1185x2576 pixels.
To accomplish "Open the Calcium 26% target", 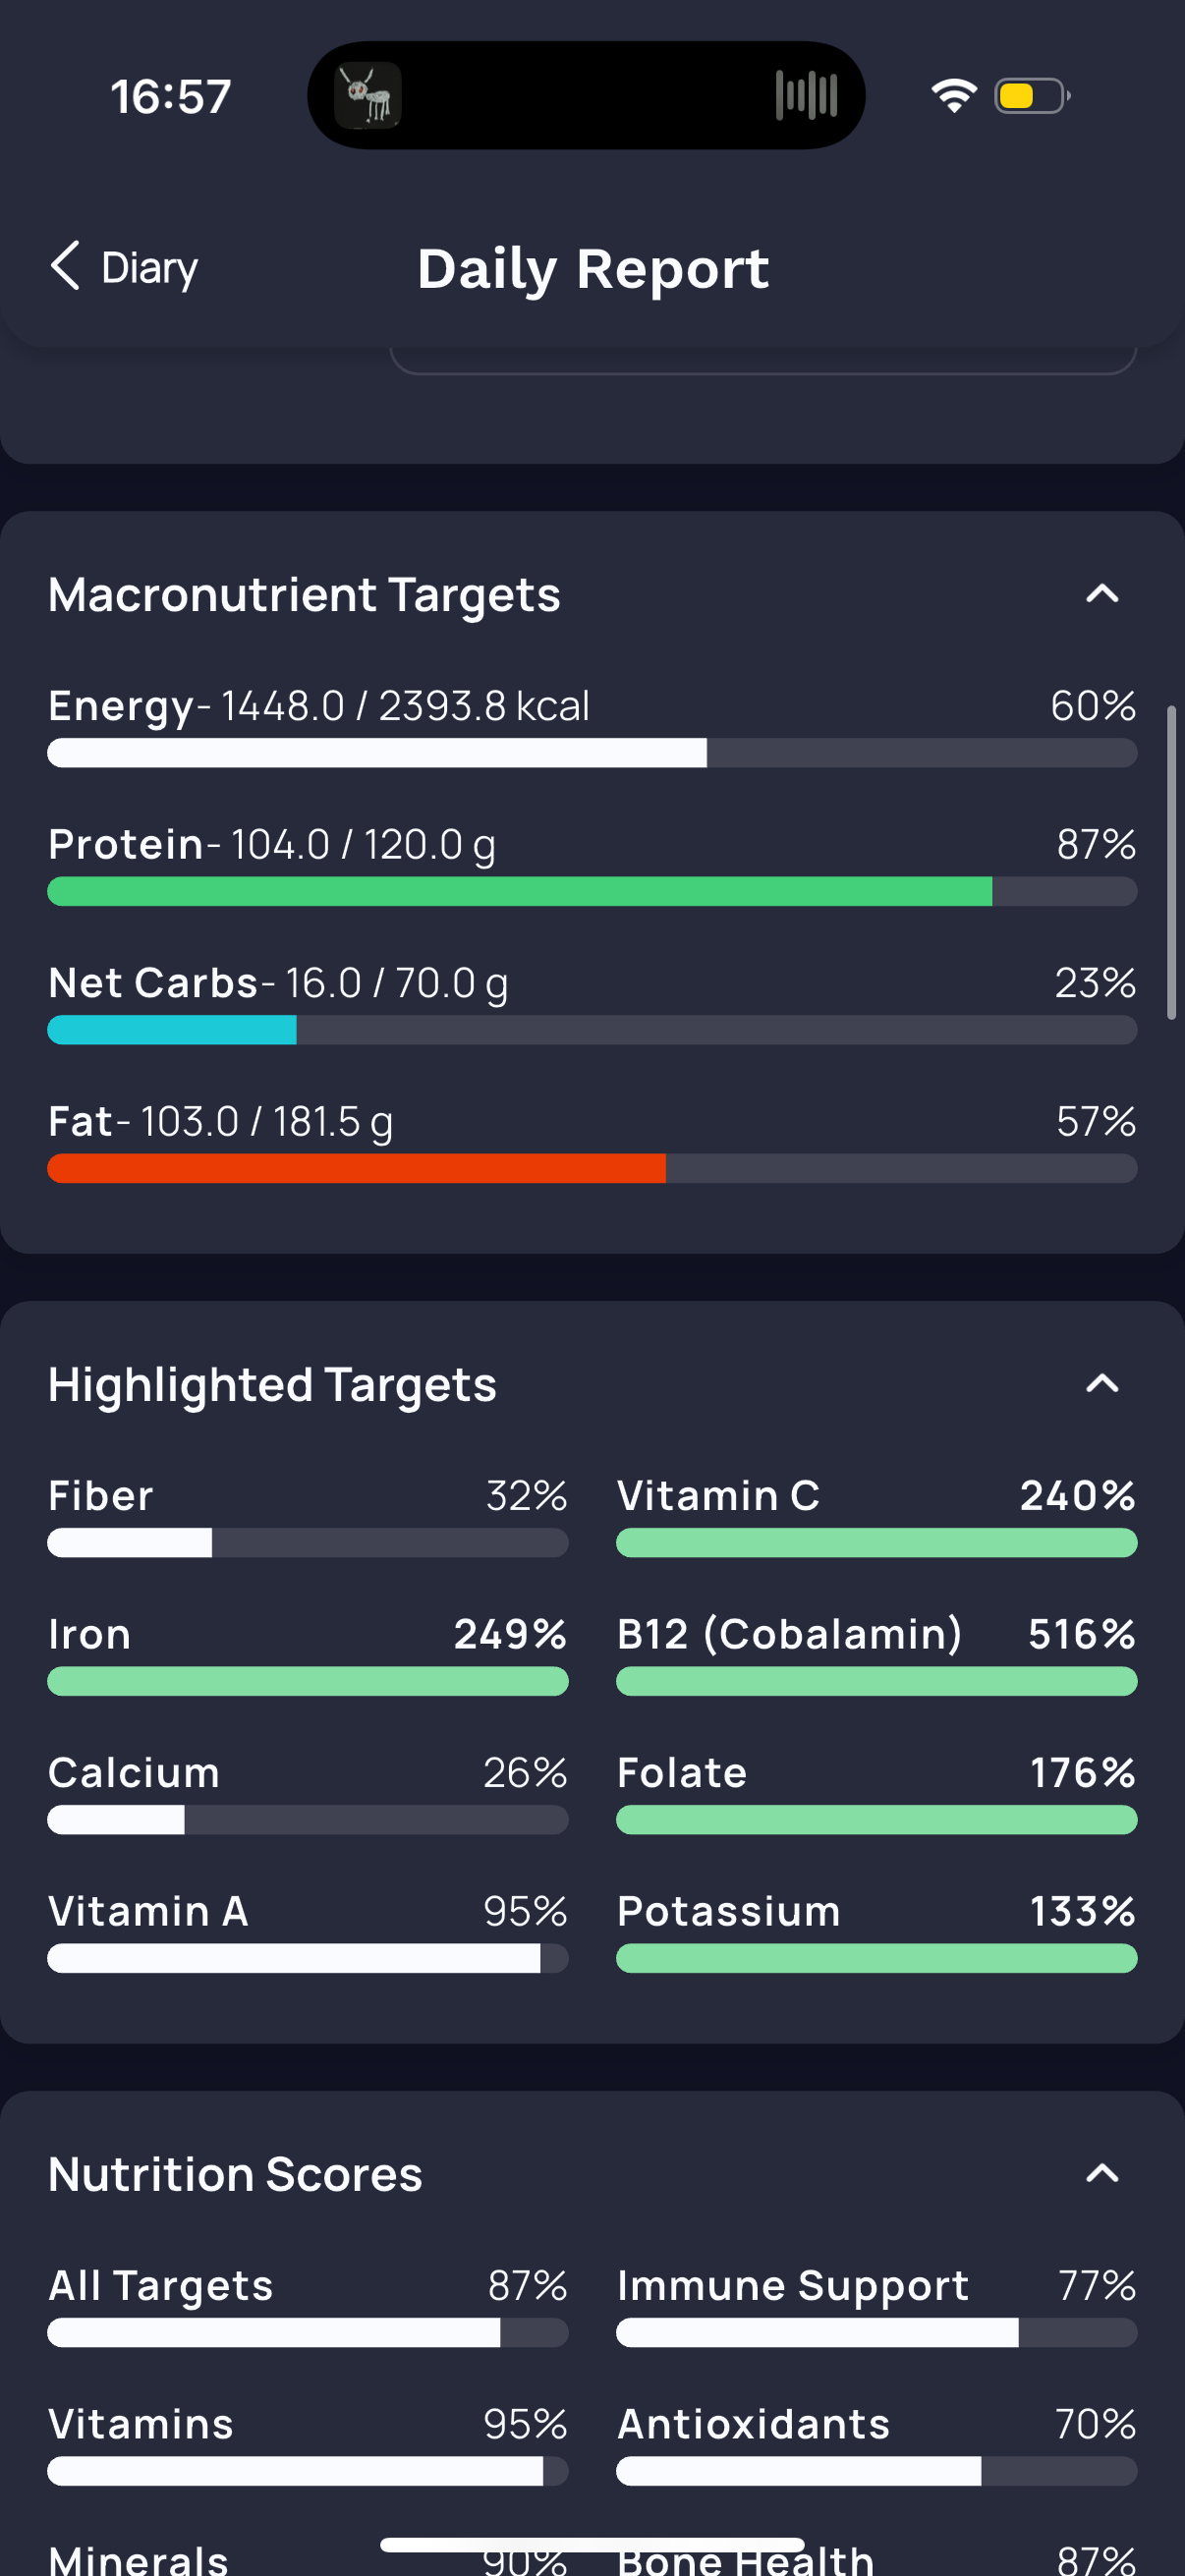I will (x=308, y=1793).
